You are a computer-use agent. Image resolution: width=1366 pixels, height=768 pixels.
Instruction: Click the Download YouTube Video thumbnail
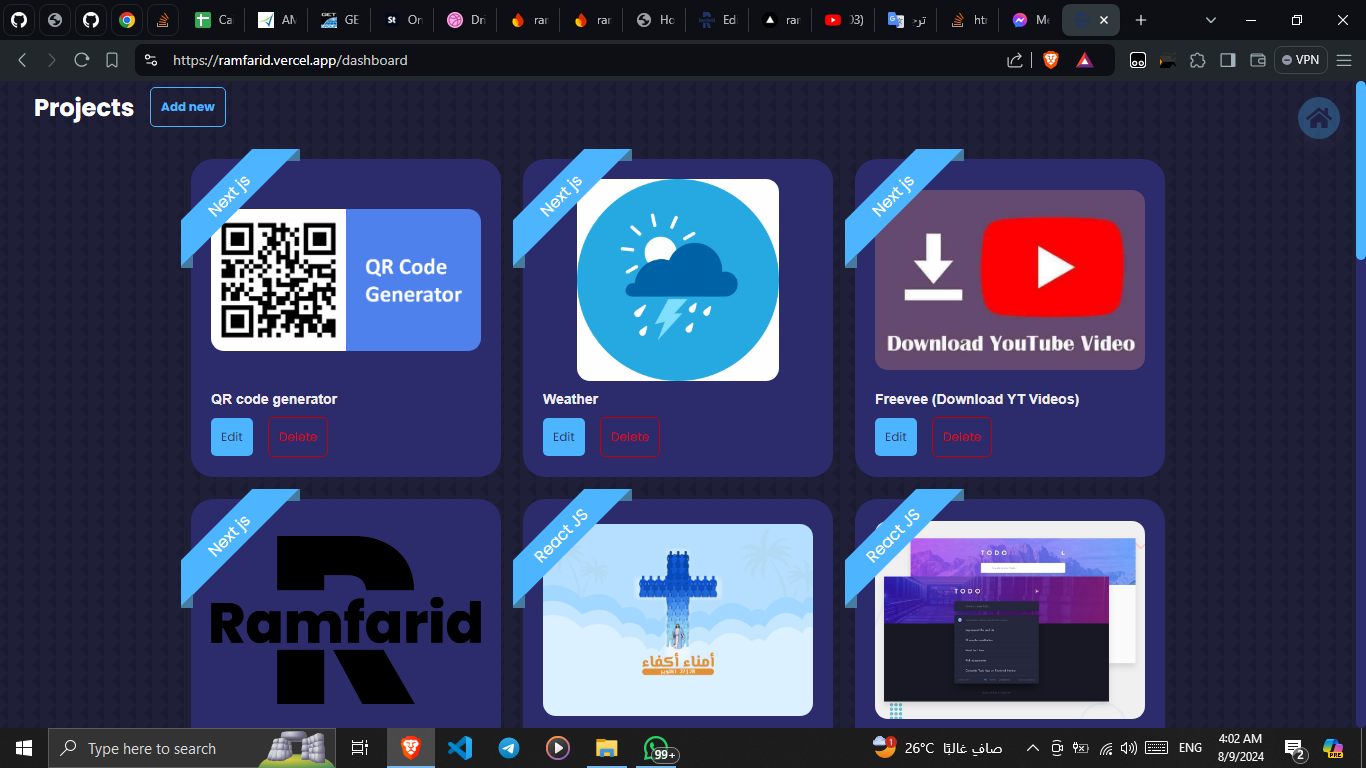[1010, 280]
